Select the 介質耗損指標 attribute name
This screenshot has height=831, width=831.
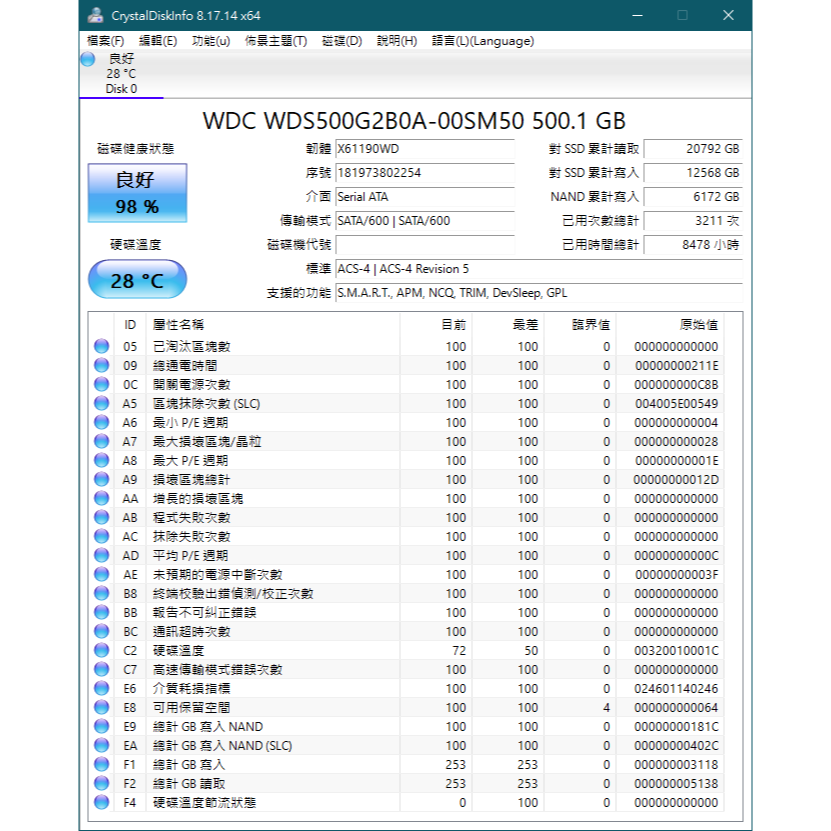191,689
